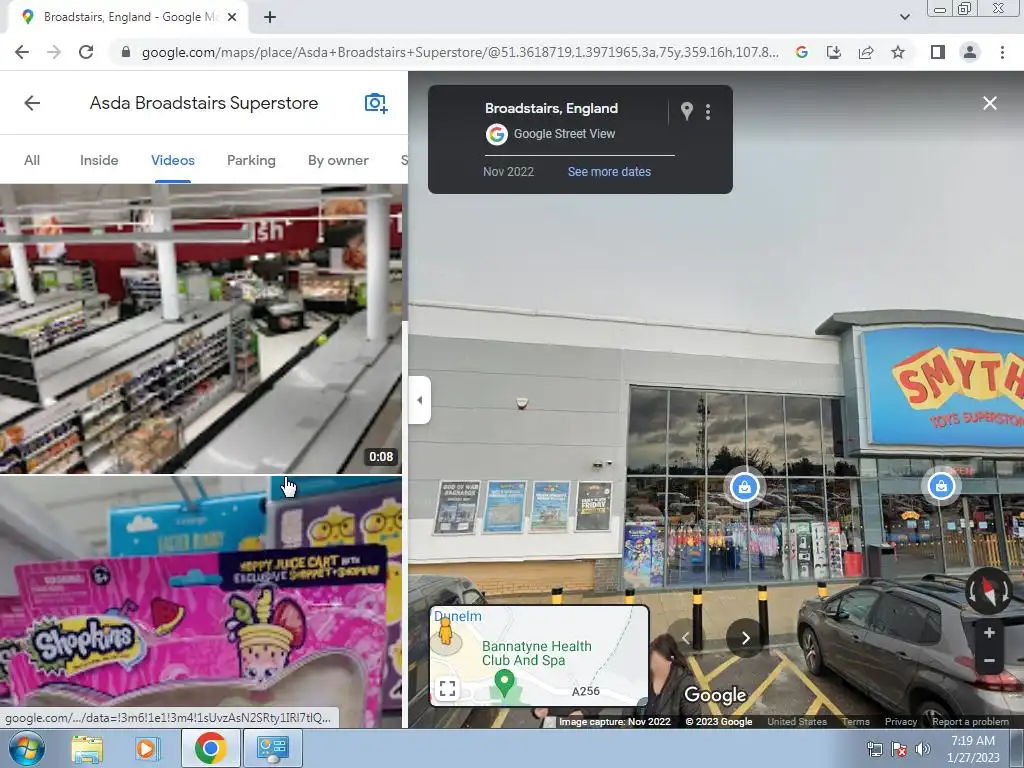Reload the current page

point(86,52)
